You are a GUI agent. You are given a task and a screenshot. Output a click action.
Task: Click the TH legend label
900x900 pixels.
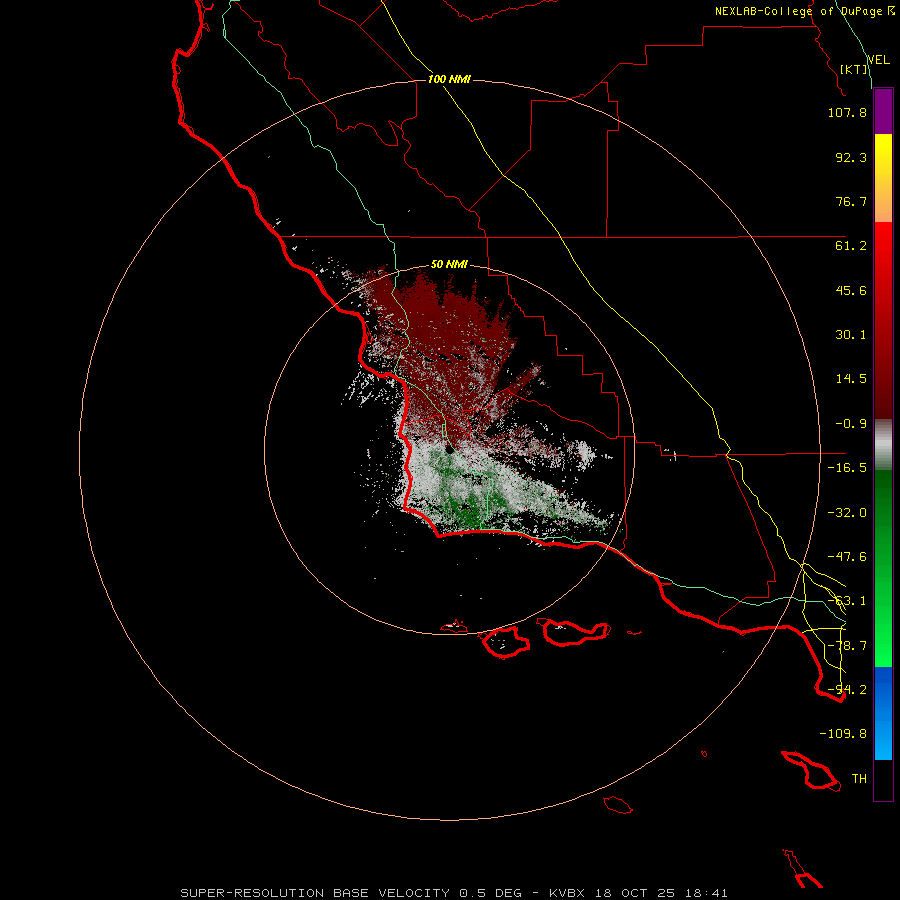click(859, 779)
